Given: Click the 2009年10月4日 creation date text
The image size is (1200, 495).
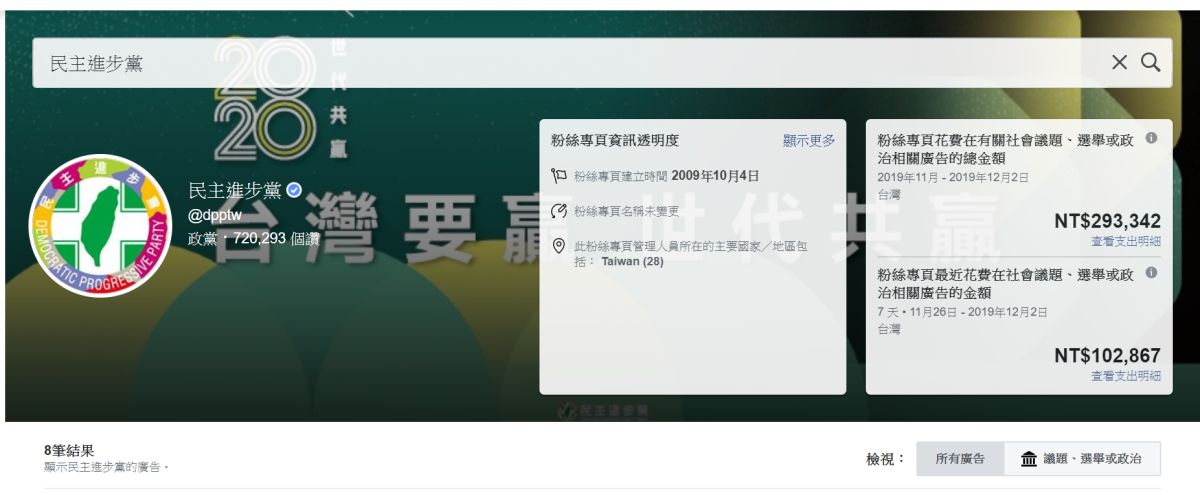Looking at the screenshot, I should pyautogui.click(x=715, y=176).
